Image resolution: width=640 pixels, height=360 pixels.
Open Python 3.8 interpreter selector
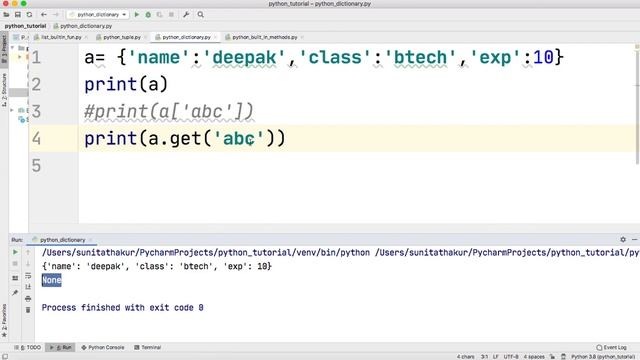tap(603, 357)
